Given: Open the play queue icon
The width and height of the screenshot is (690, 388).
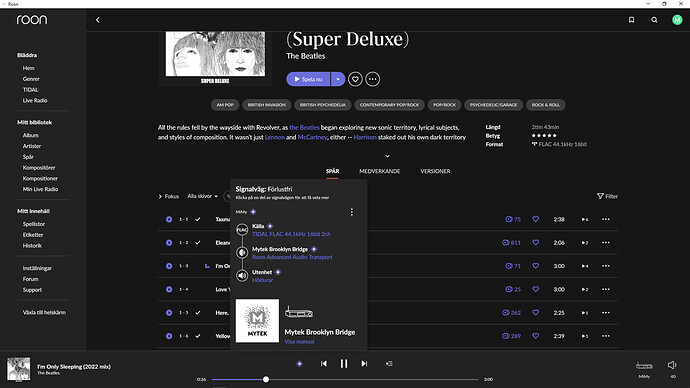Looking at the screenshot, I should pos(389,364).
